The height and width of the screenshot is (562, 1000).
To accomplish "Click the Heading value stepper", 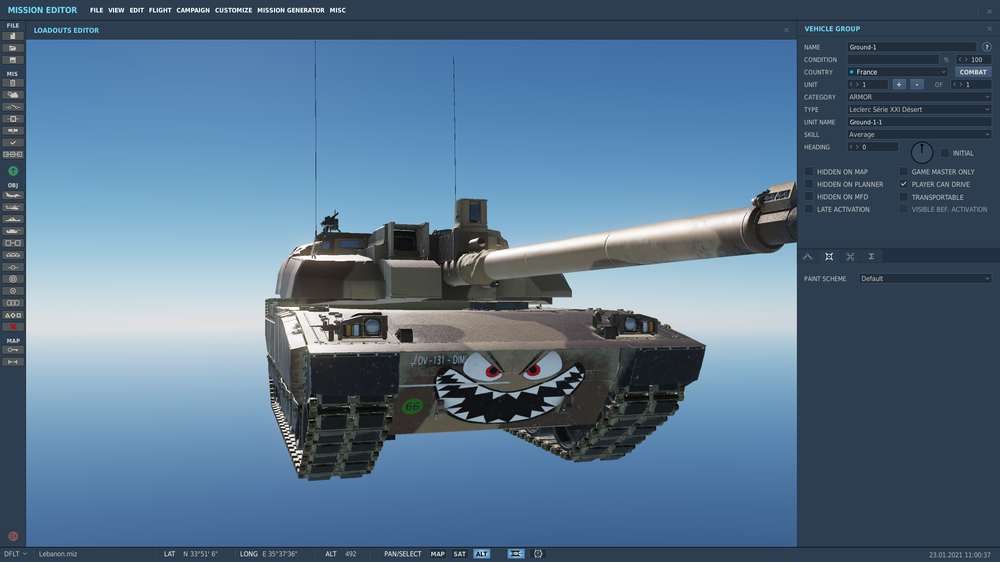I will pyautogui.click(x=872, y=147).
